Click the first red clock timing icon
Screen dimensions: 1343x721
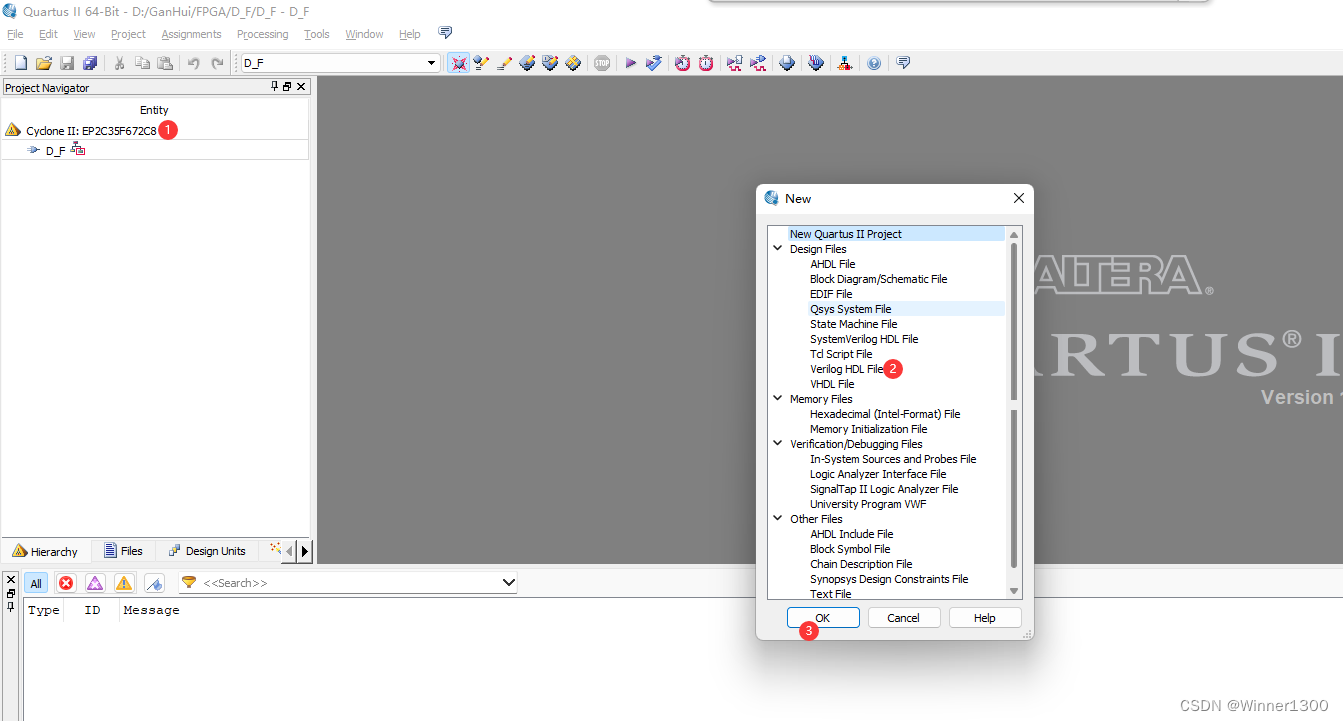(683, 63)
